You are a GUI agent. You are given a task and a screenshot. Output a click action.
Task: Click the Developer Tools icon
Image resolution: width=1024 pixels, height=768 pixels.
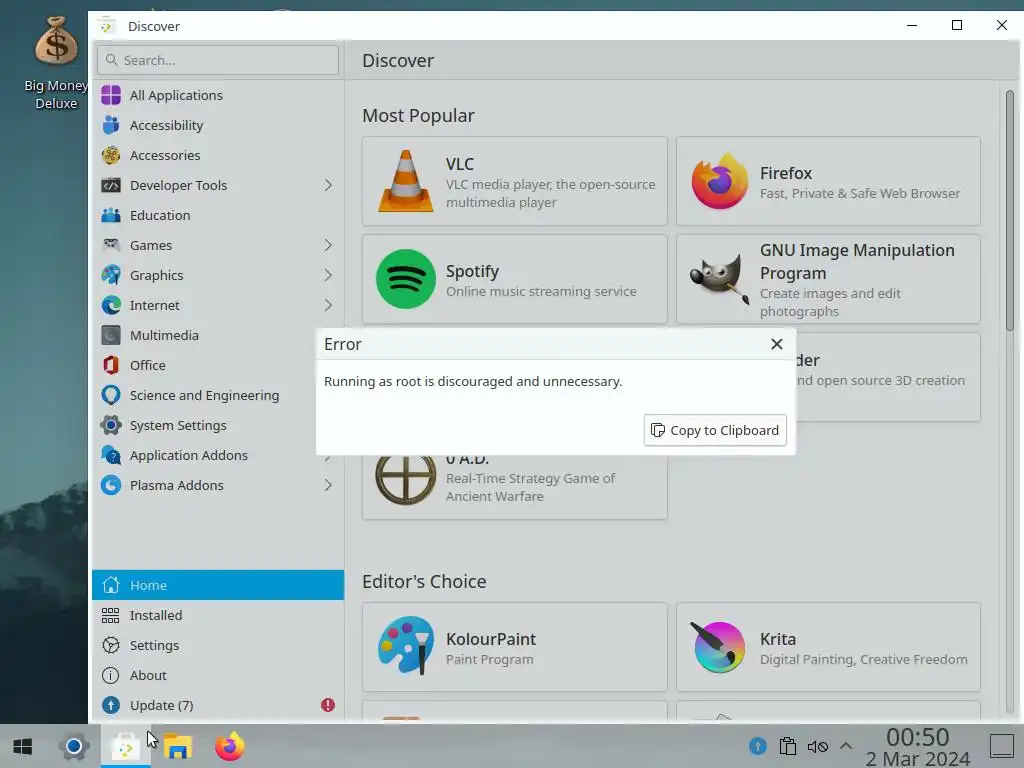point(111,185)
